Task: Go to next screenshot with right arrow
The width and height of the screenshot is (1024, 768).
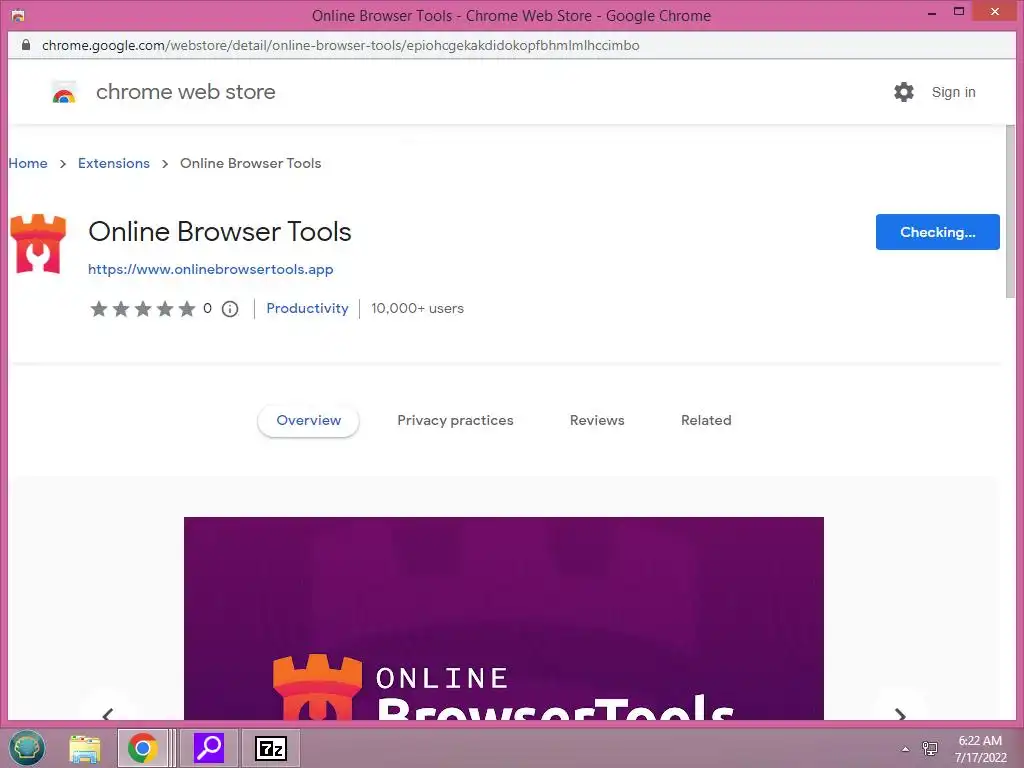Action: (900, 714)
